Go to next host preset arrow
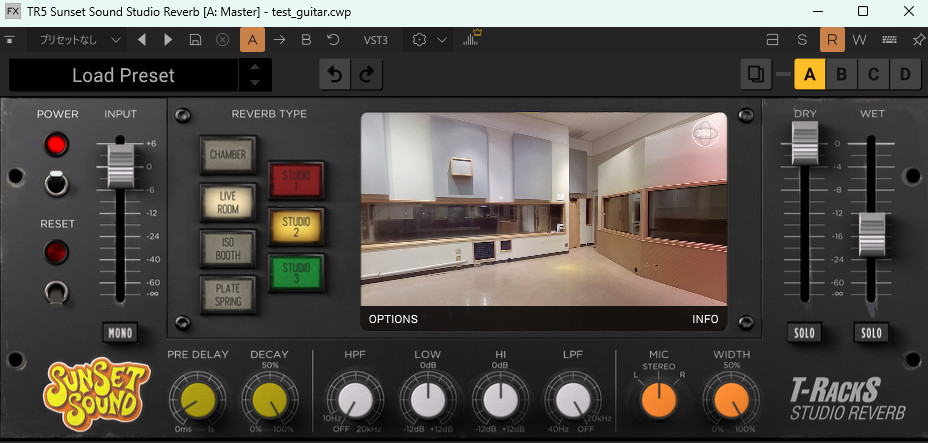 168,40
